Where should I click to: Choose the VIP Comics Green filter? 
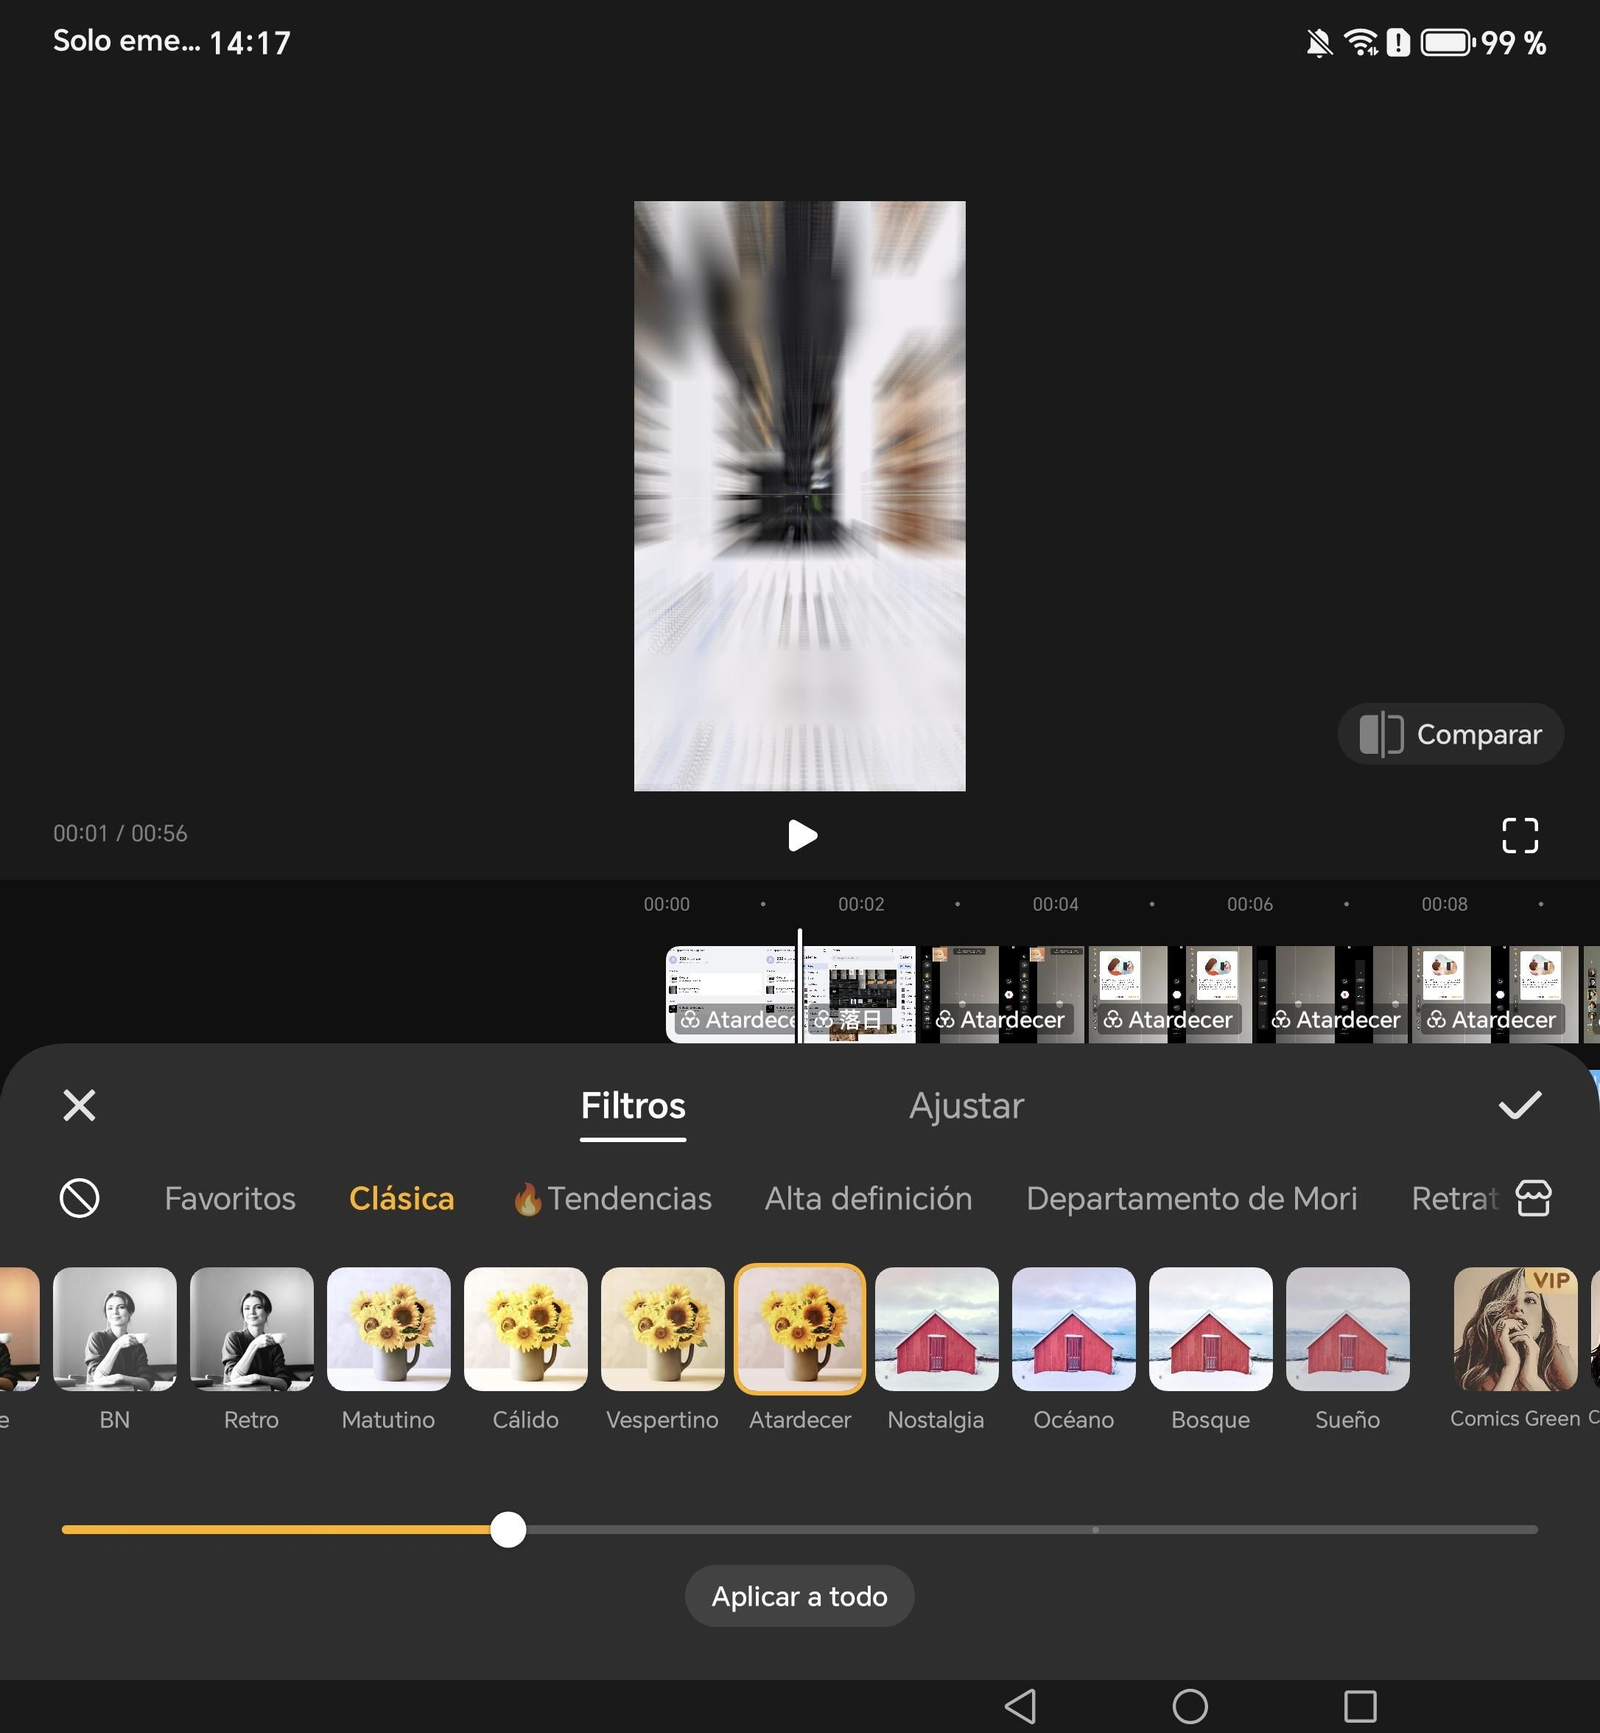(1514, 1329)
